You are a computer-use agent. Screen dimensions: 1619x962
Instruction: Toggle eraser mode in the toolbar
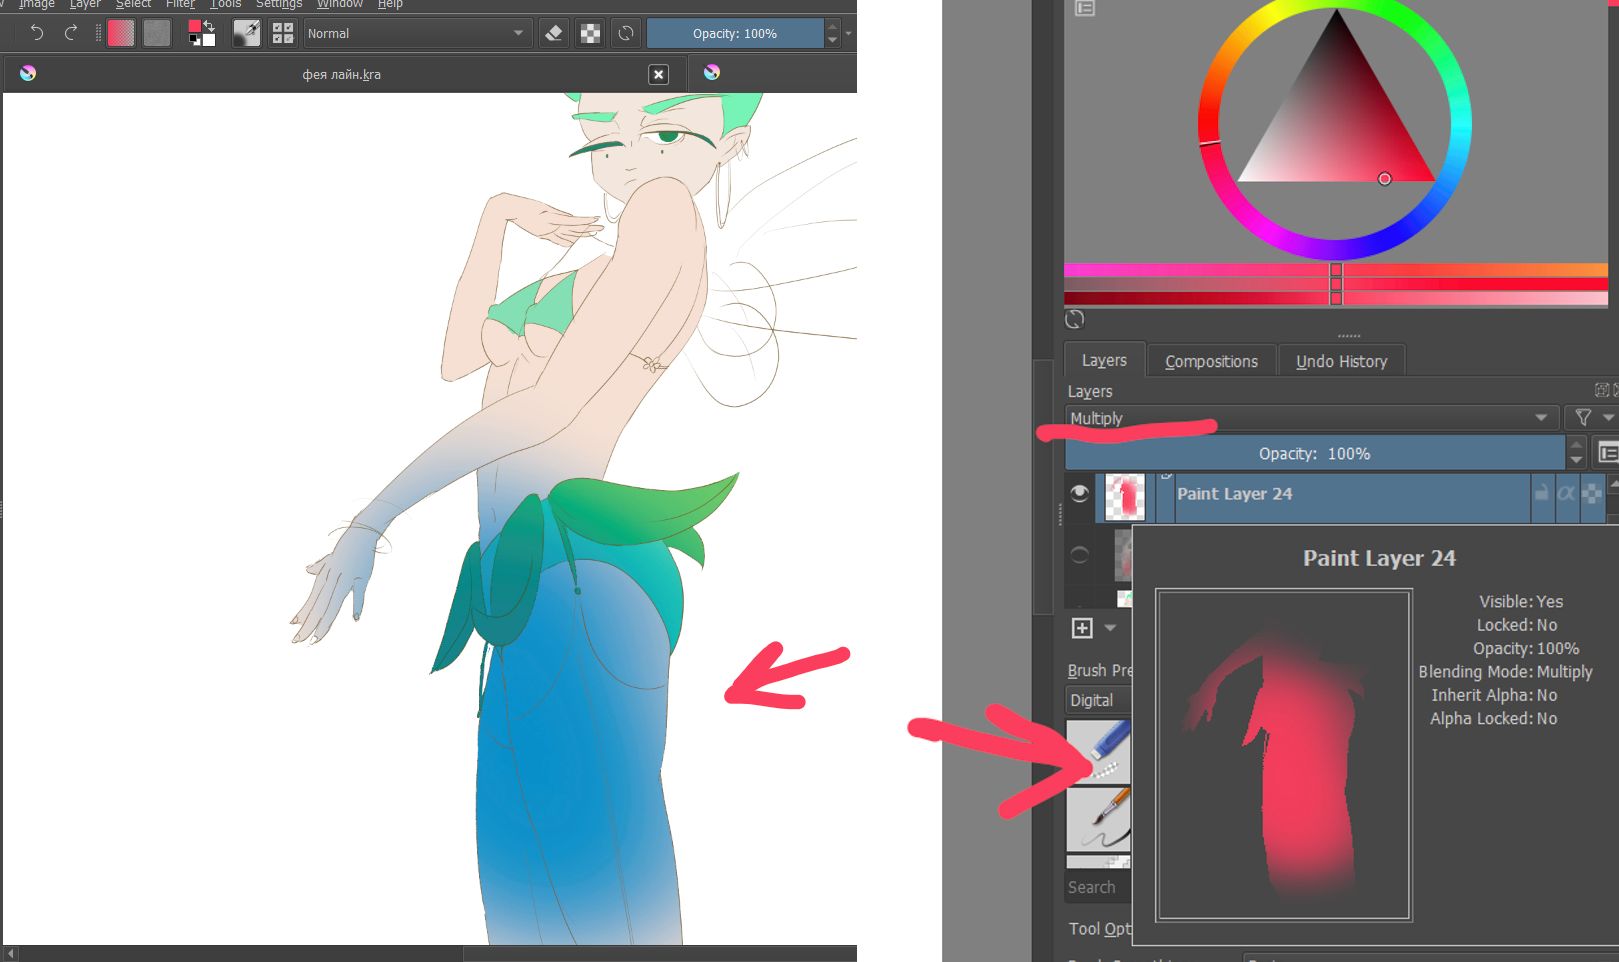coord(554,33)
